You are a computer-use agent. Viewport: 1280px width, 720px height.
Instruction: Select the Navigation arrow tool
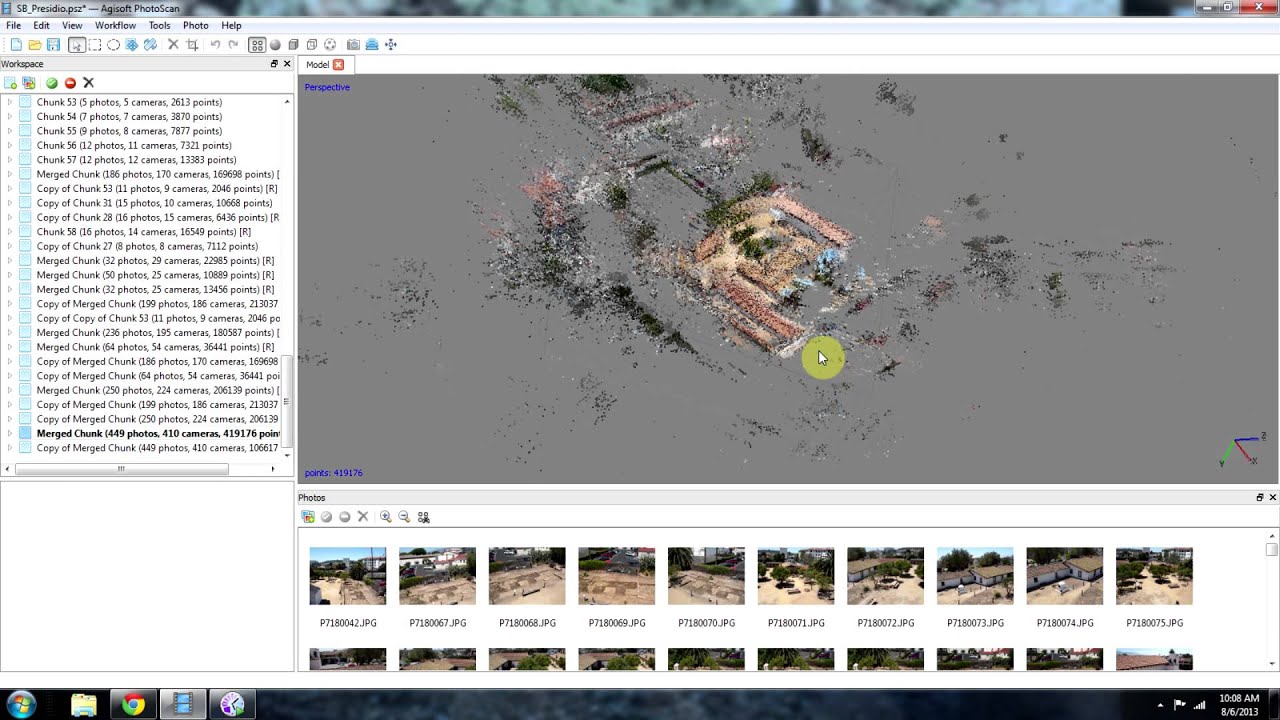[x=76, y=45]
